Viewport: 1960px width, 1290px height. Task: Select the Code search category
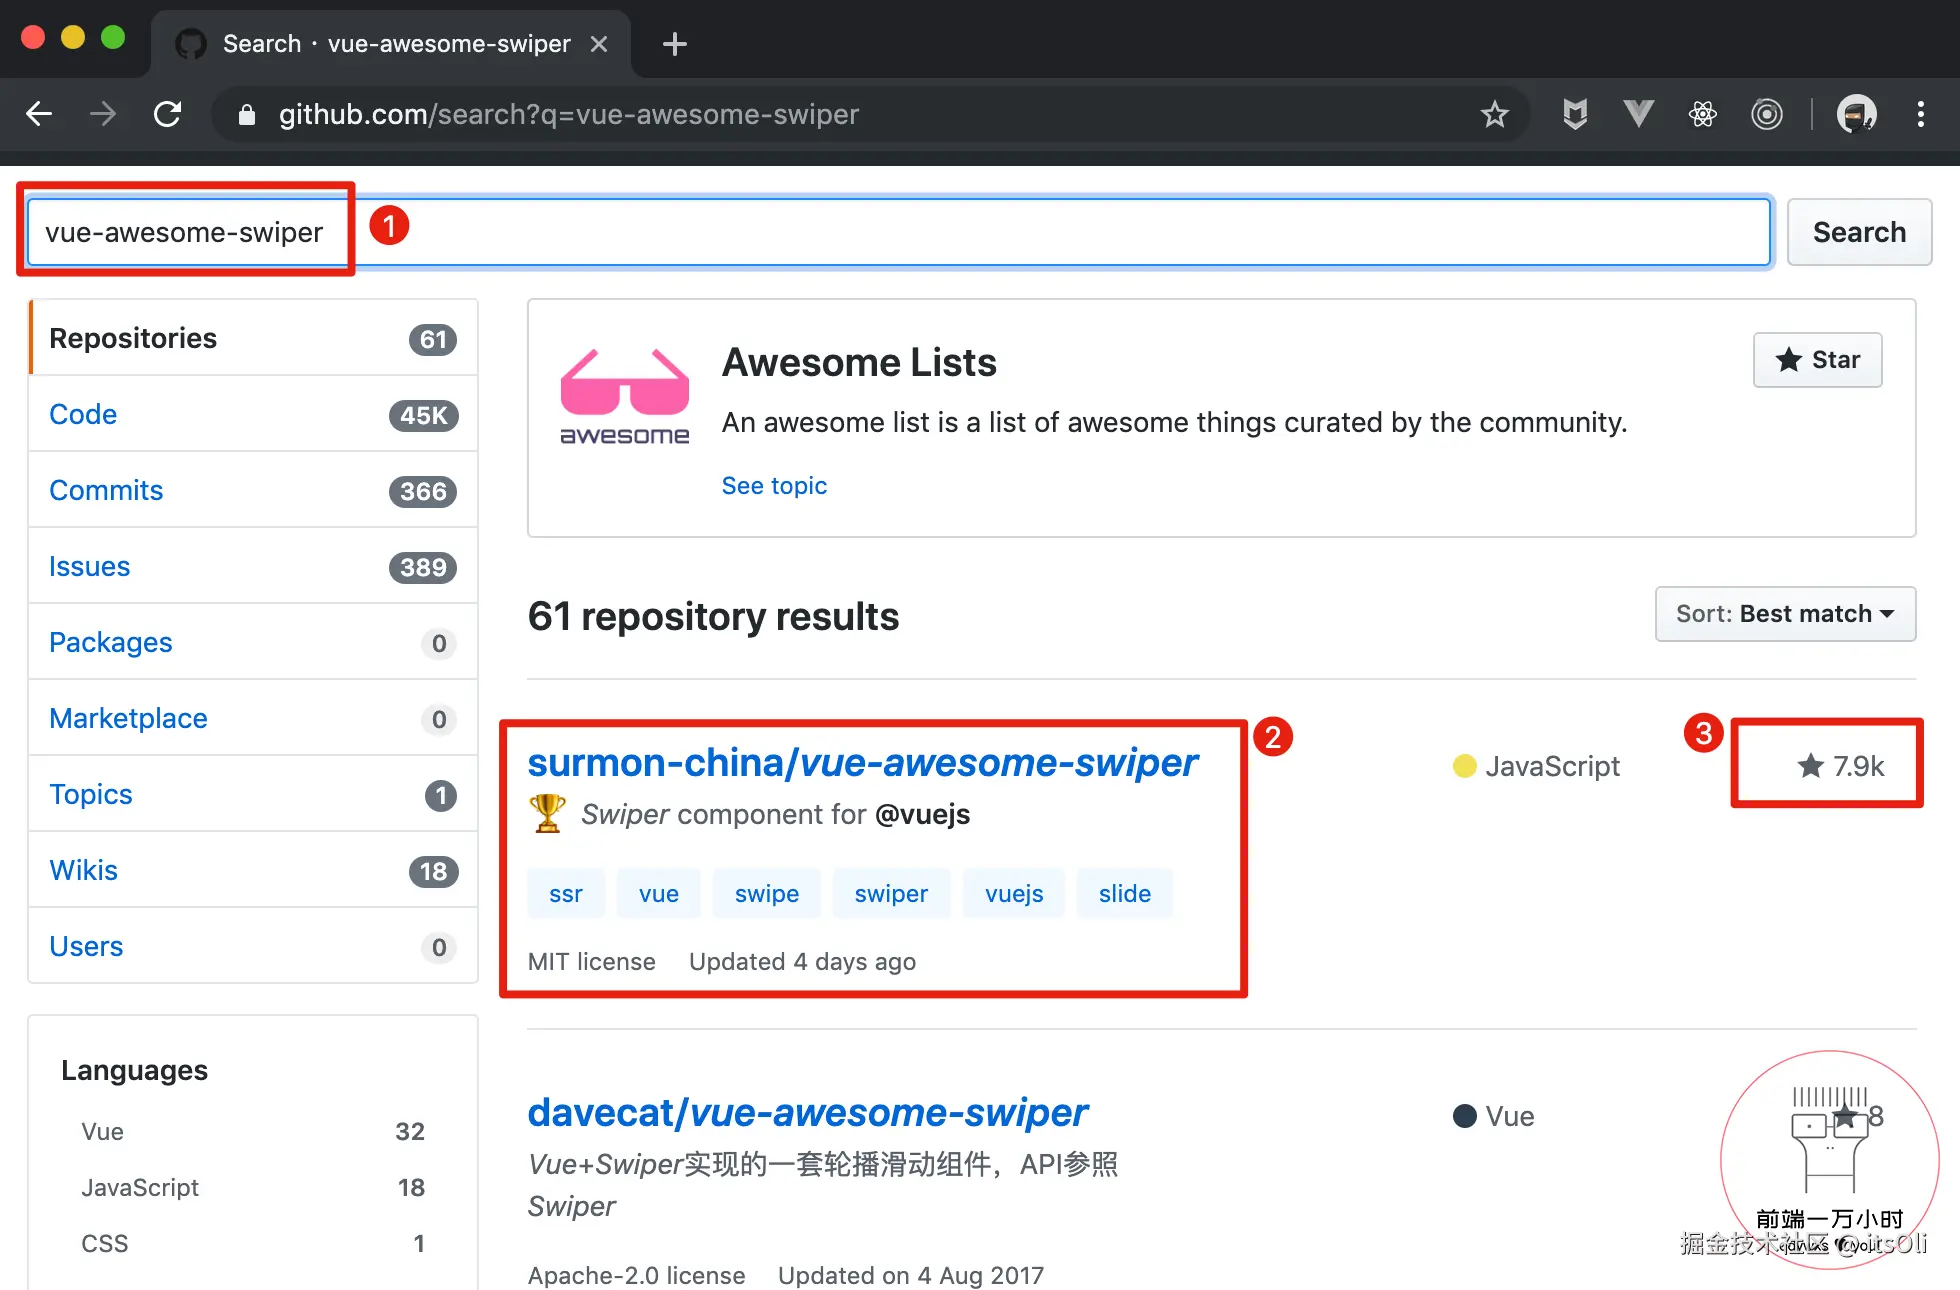[x=83, y=414]
